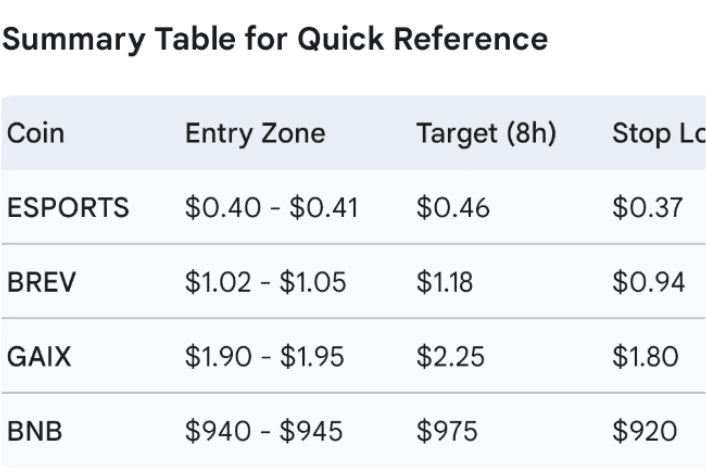The width and height of the screenshot is (706, 473).
Task: Select the BREV coin cell
Action: pos(41,283)
